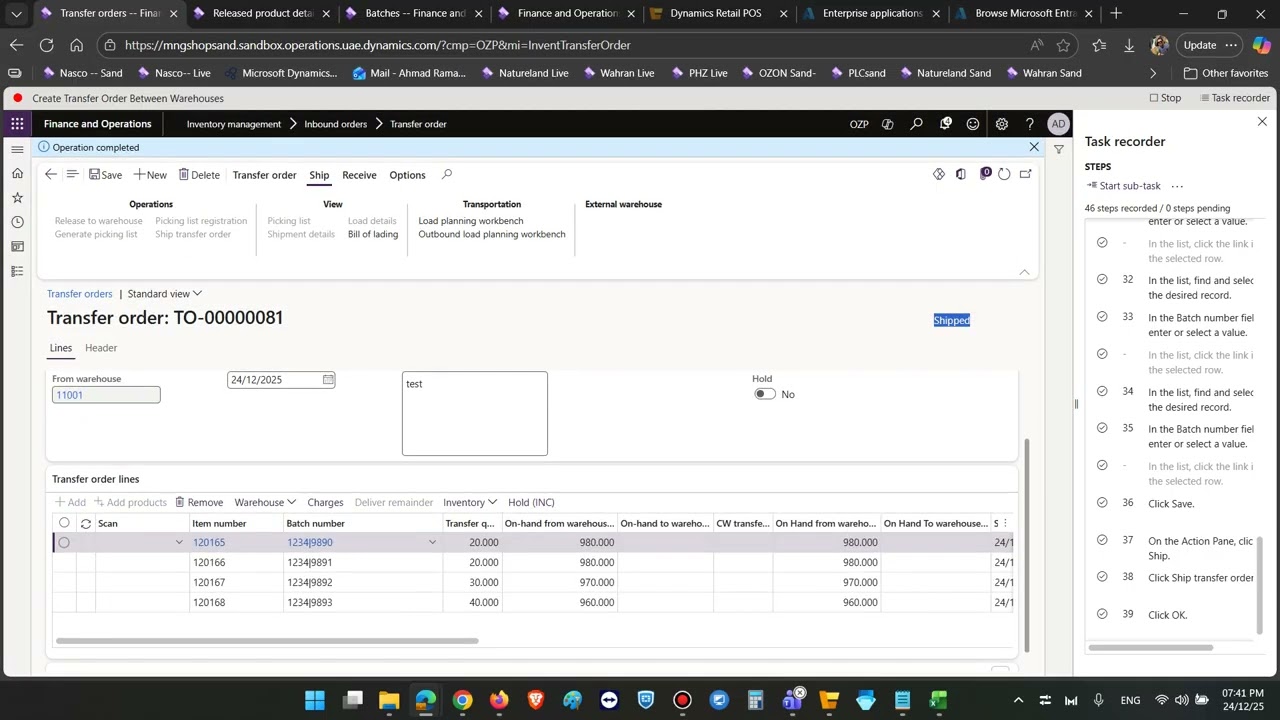Click Delete on the action pane
The image size is (1280, 720).
[199, 175]
